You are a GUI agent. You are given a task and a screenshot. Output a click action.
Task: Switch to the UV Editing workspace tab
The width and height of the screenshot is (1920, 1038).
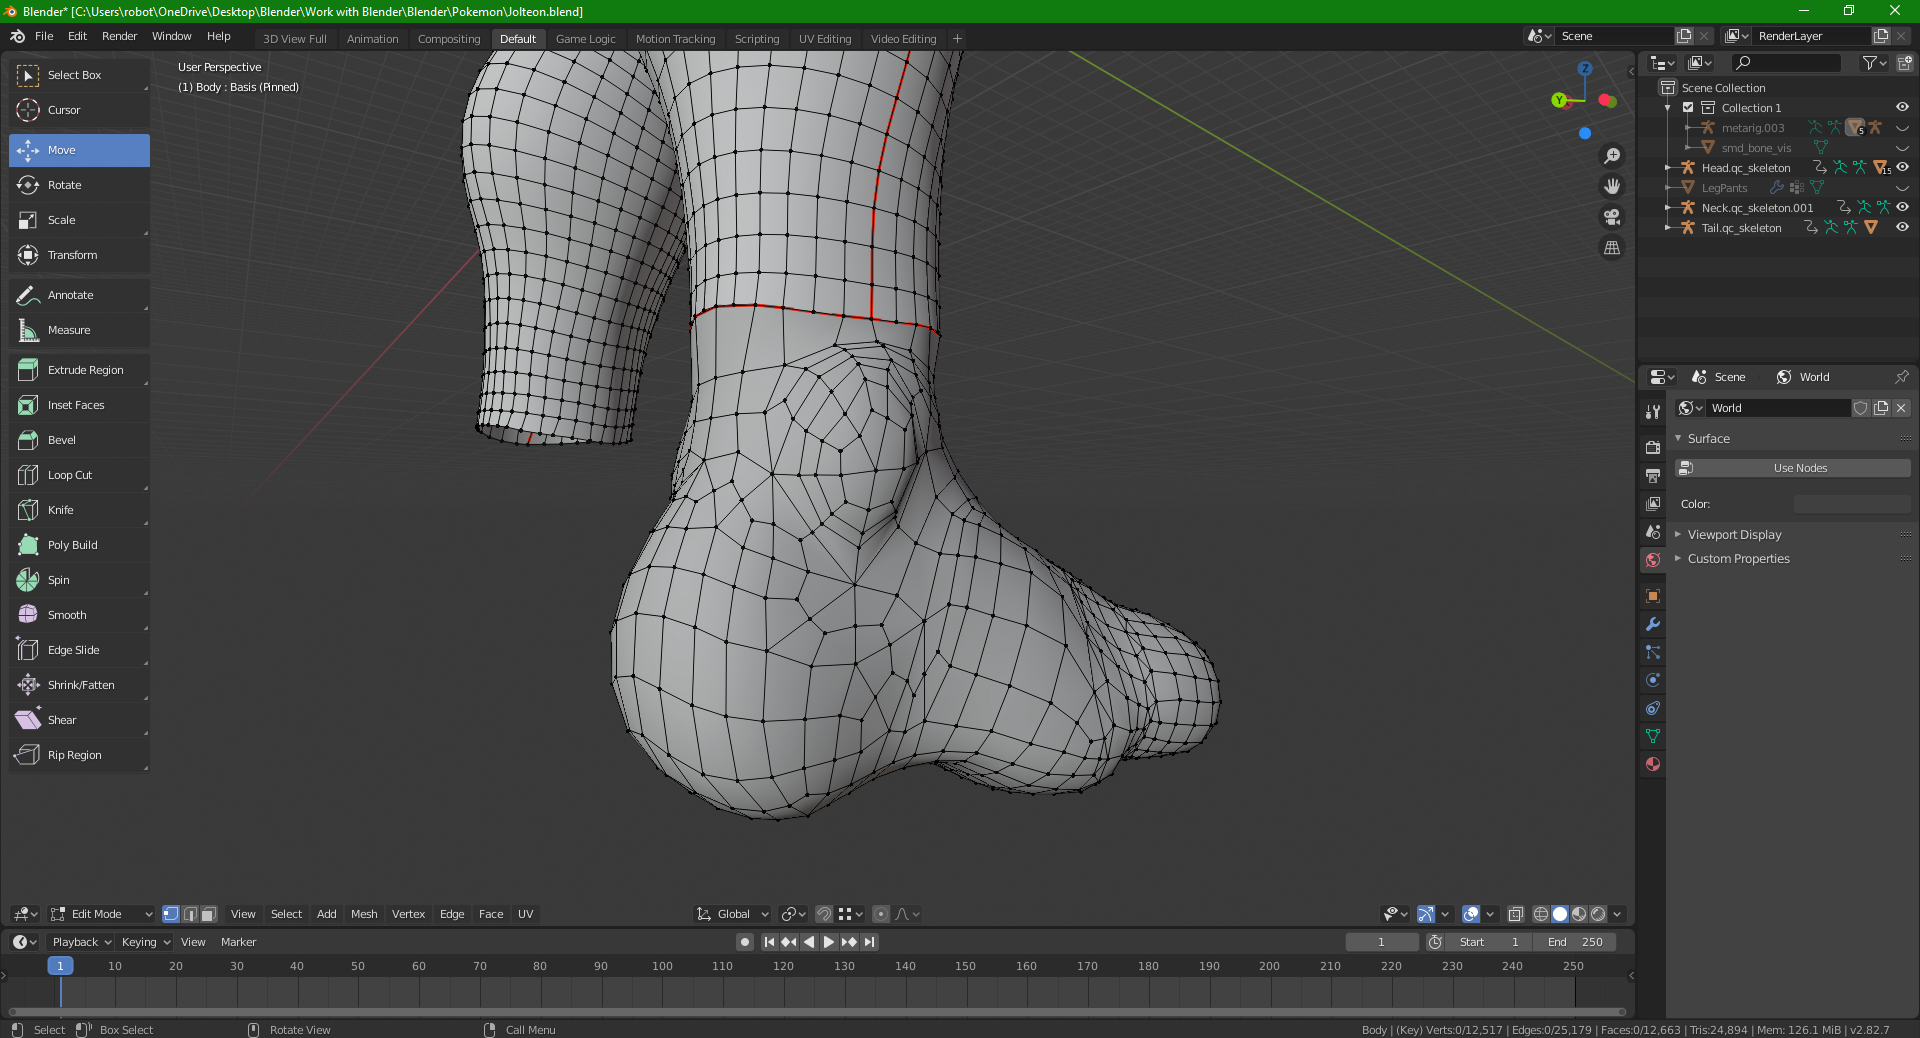coord(825,39)
